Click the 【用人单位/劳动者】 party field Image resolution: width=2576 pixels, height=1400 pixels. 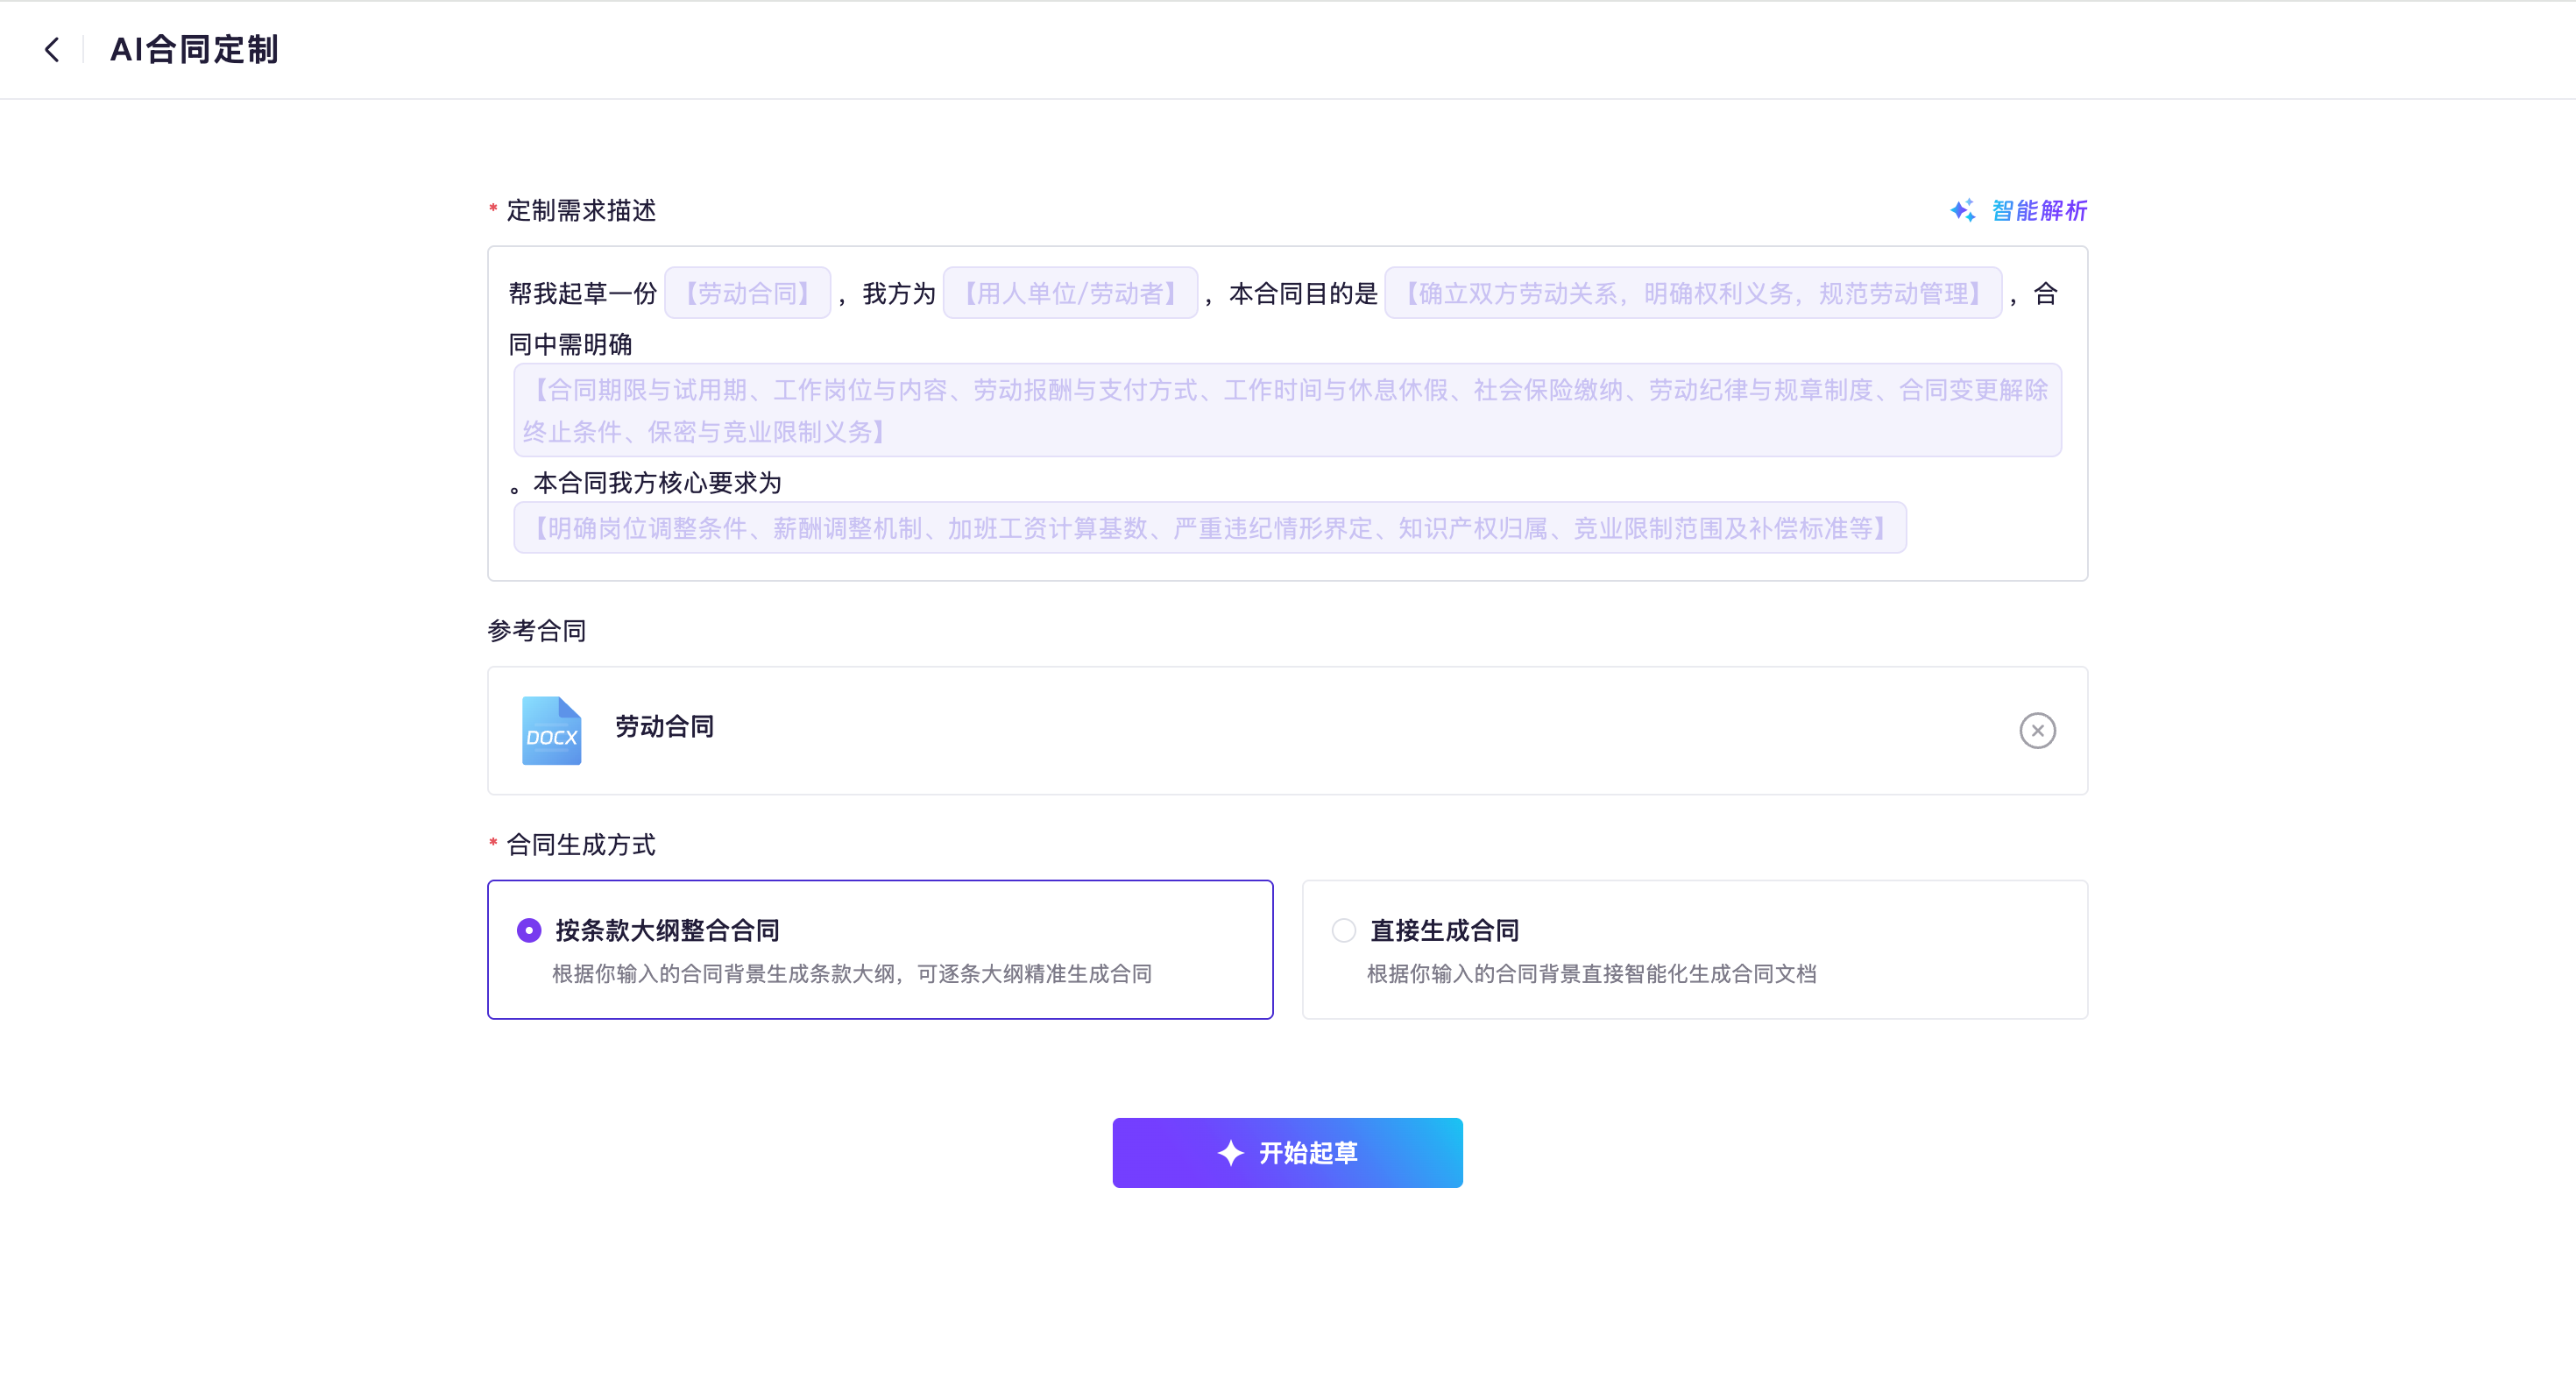[1070, 293]
